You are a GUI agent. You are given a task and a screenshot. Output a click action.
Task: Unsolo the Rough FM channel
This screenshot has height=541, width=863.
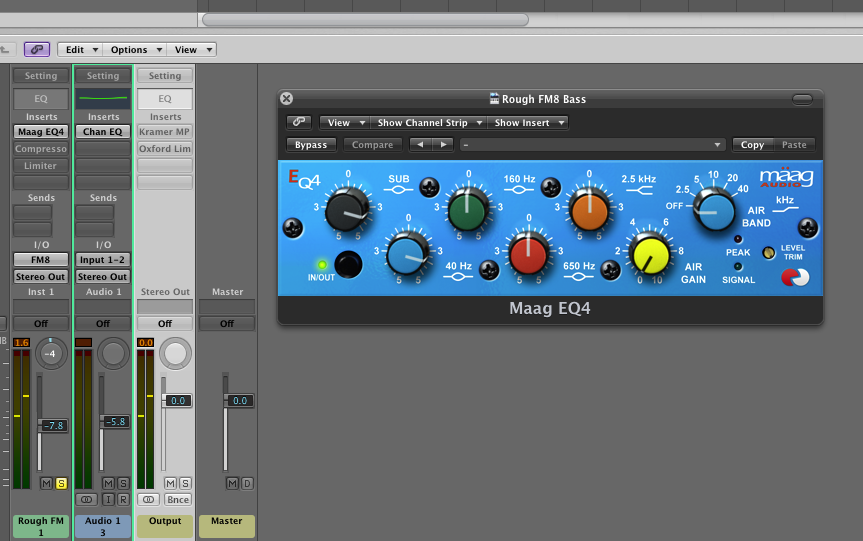[x=61, y=483]
